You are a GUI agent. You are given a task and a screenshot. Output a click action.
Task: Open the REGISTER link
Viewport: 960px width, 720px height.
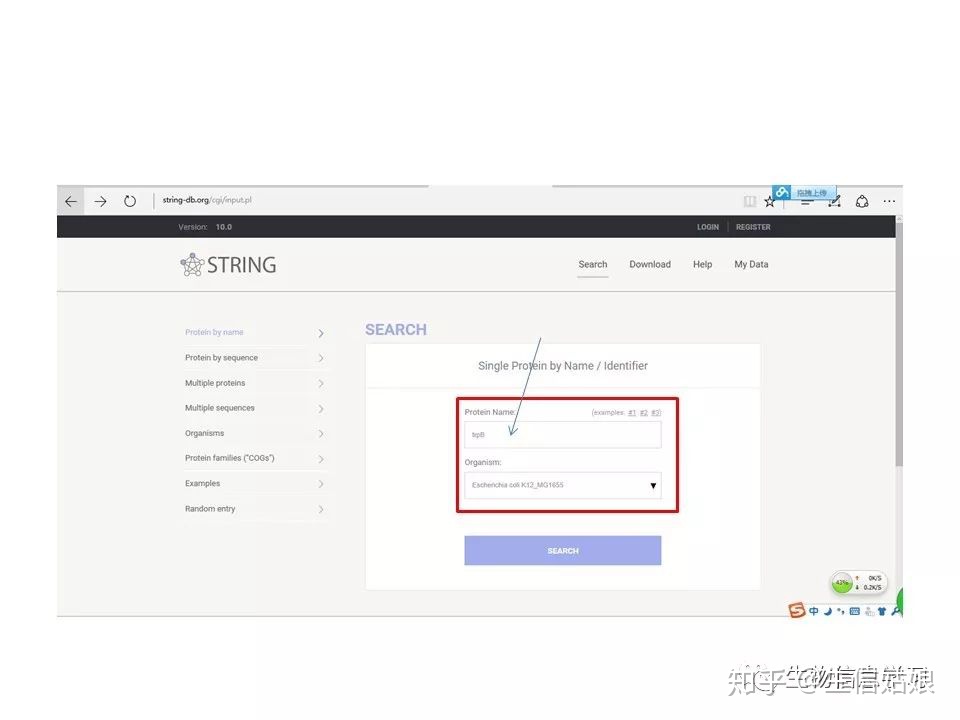coord(753,227)
